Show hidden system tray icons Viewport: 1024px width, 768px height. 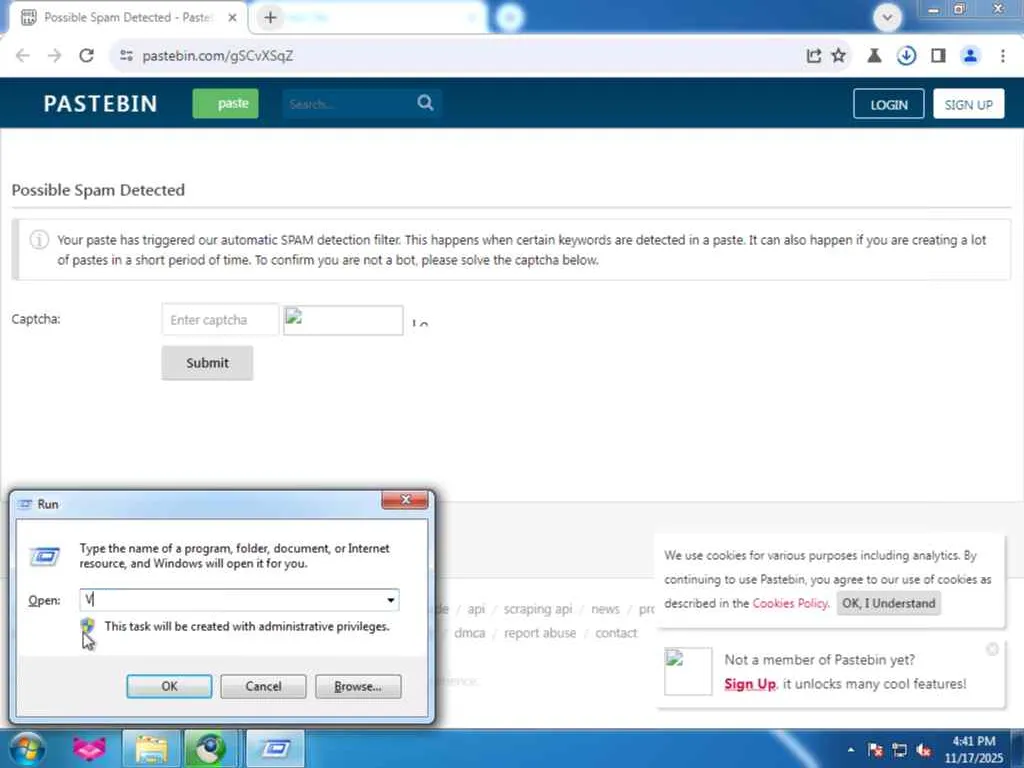coord(851,750)
